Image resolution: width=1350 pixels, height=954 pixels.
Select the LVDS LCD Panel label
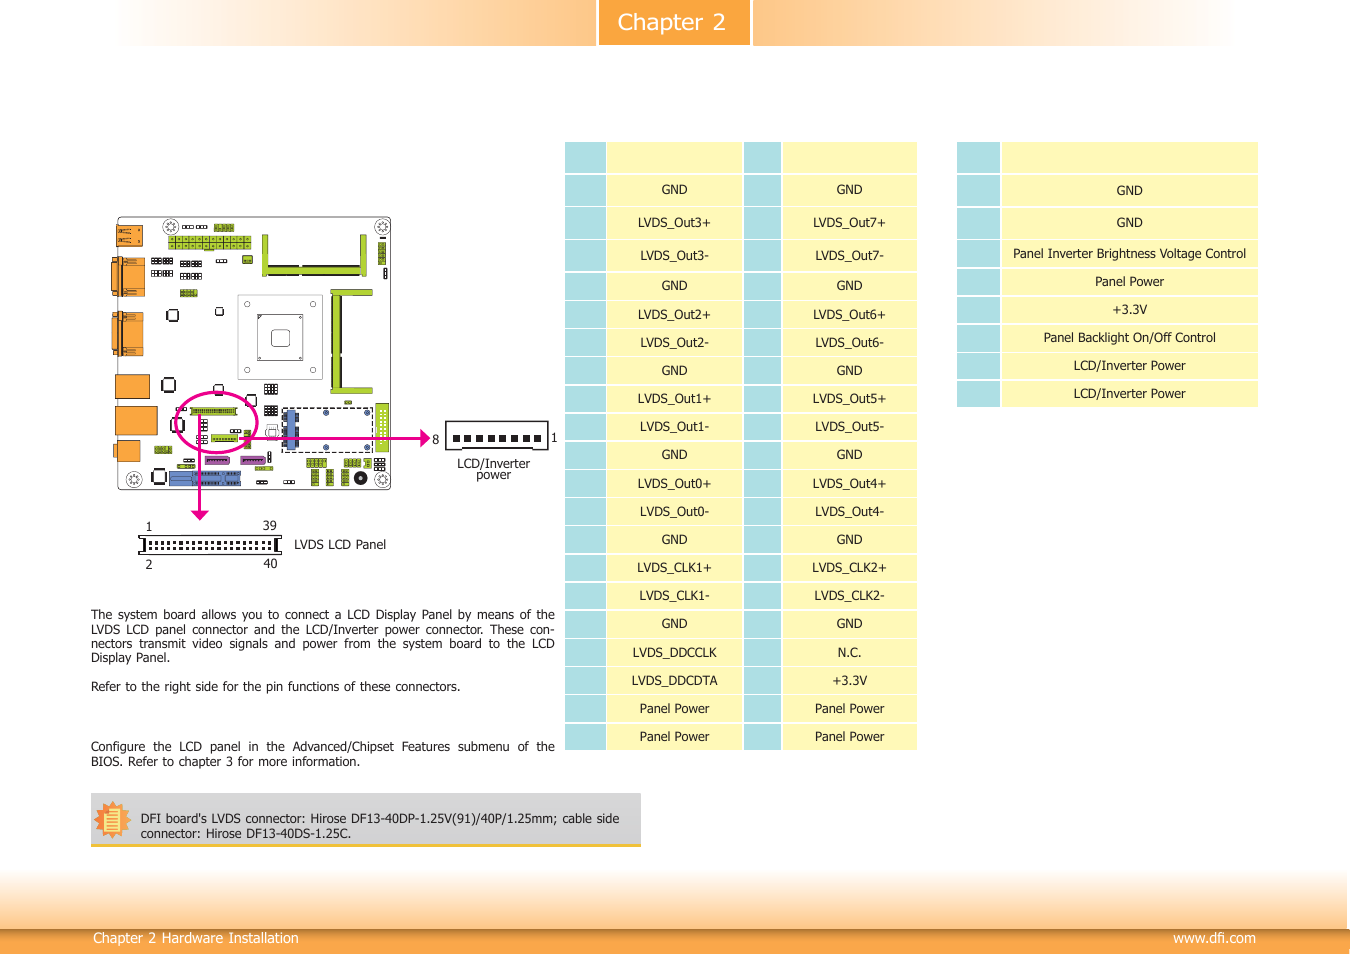[x=340, y=545]
